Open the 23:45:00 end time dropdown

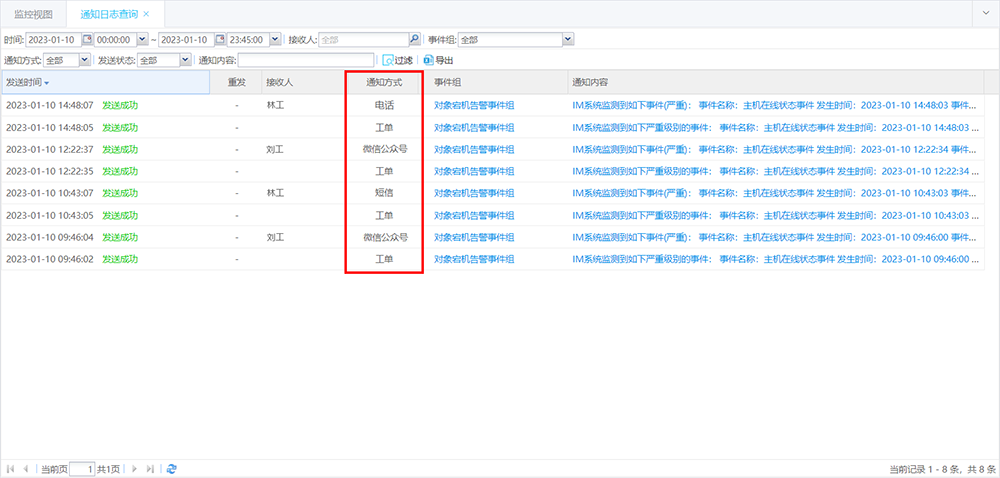[x=275, y=40]
